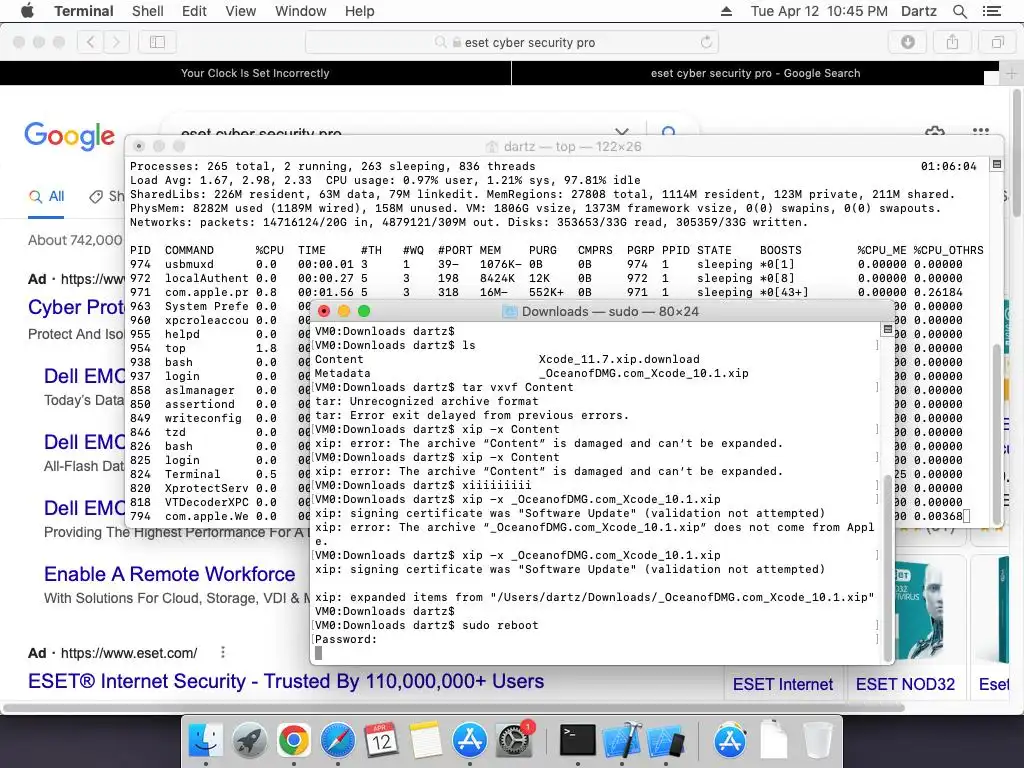Open the ESET Internet Security ad link
The height and width of the screenshot is (768, 1024).
point(285,680)
